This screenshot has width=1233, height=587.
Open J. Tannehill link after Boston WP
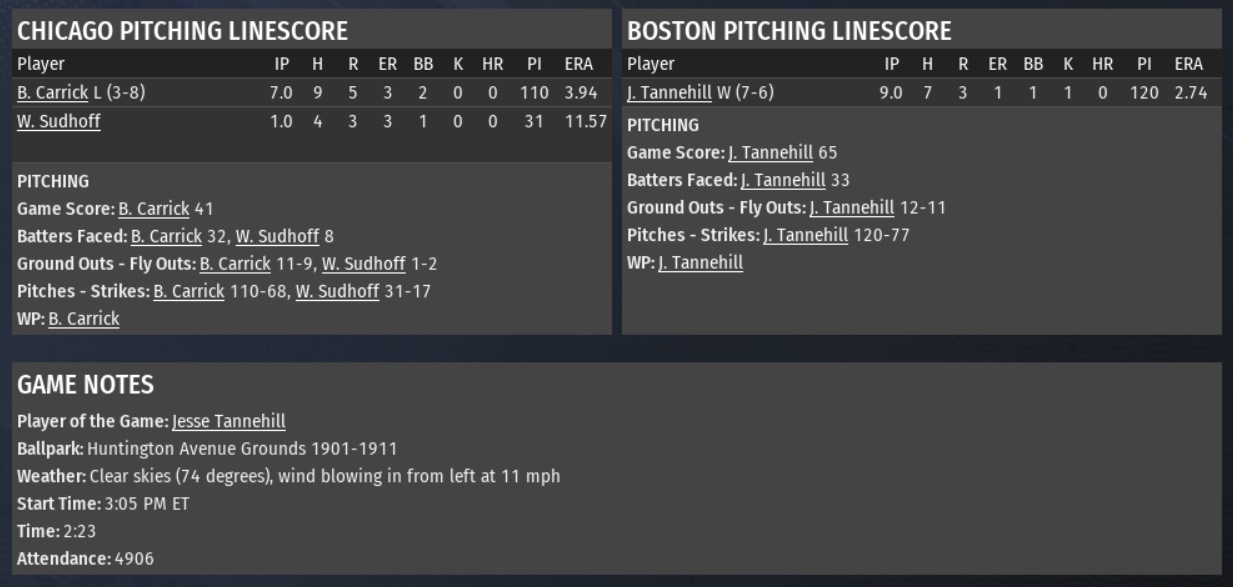coord(701,264)
